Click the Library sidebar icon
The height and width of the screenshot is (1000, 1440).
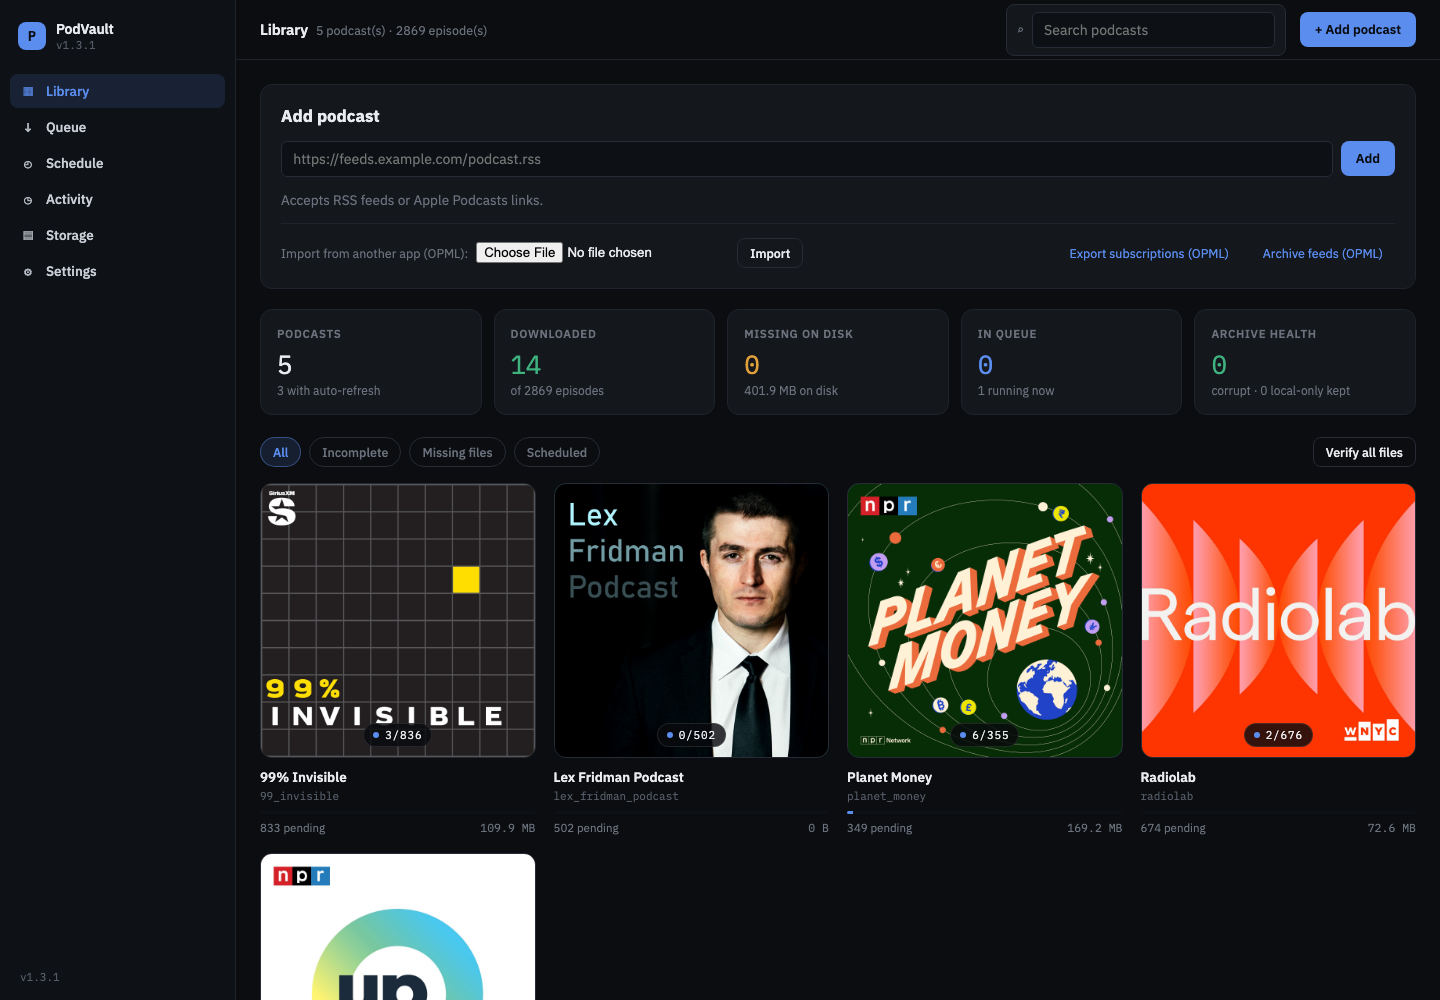click(28, 91)
